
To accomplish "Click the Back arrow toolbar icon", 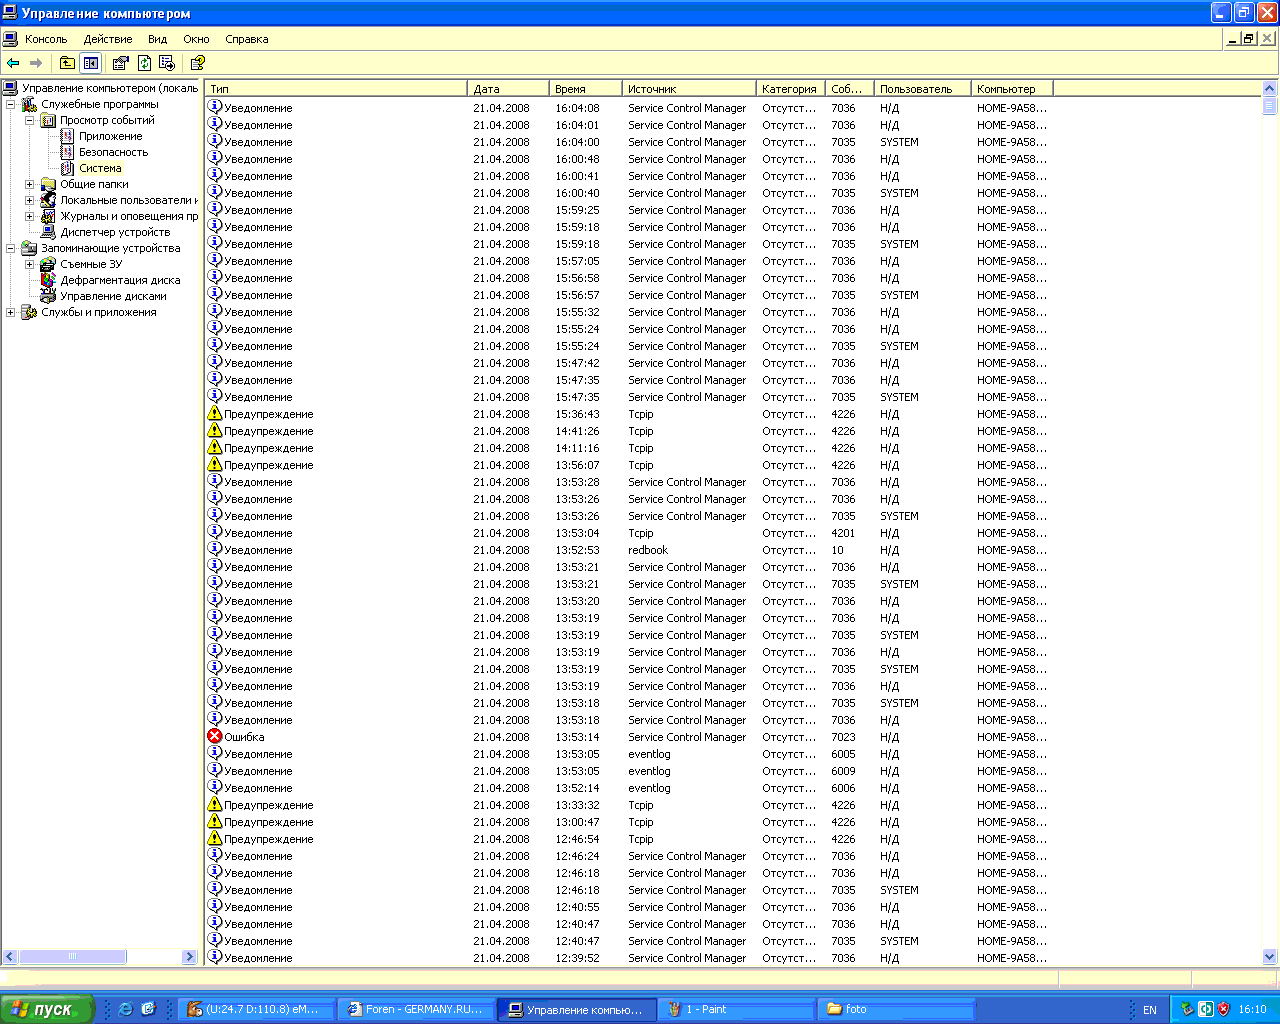I will point(13,63).
